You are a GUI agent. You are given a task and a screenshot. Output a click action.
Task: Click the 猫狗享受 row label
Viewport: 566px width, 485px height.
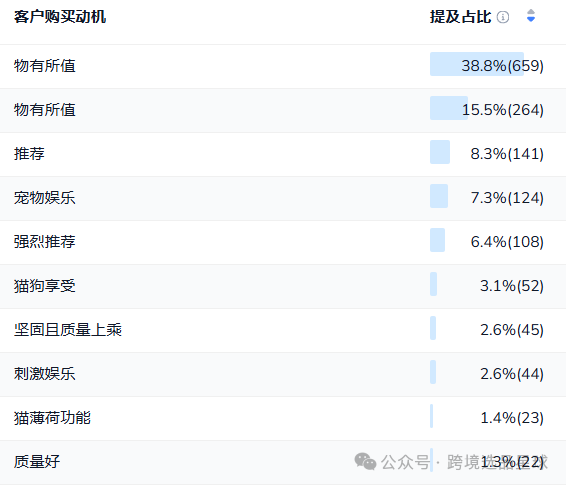pyautogui.click(x=44, y=286)
